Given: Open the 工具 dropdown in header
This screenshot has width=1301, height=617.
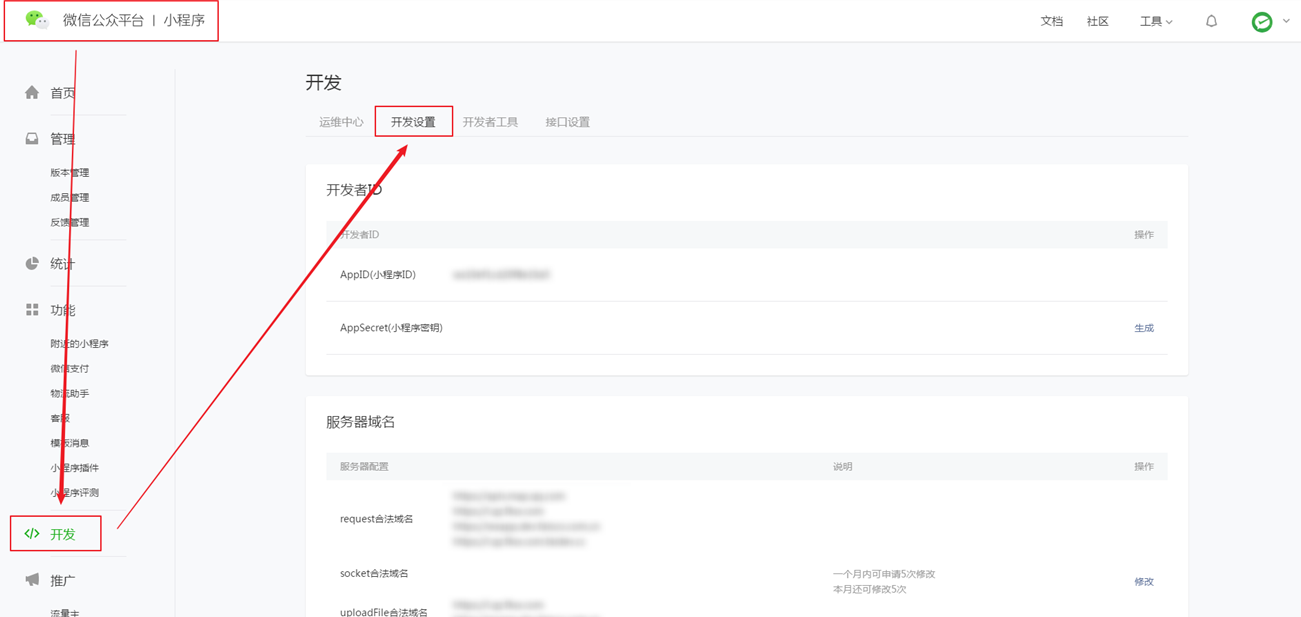Looking at the screenshot, I should point(1156,21).
